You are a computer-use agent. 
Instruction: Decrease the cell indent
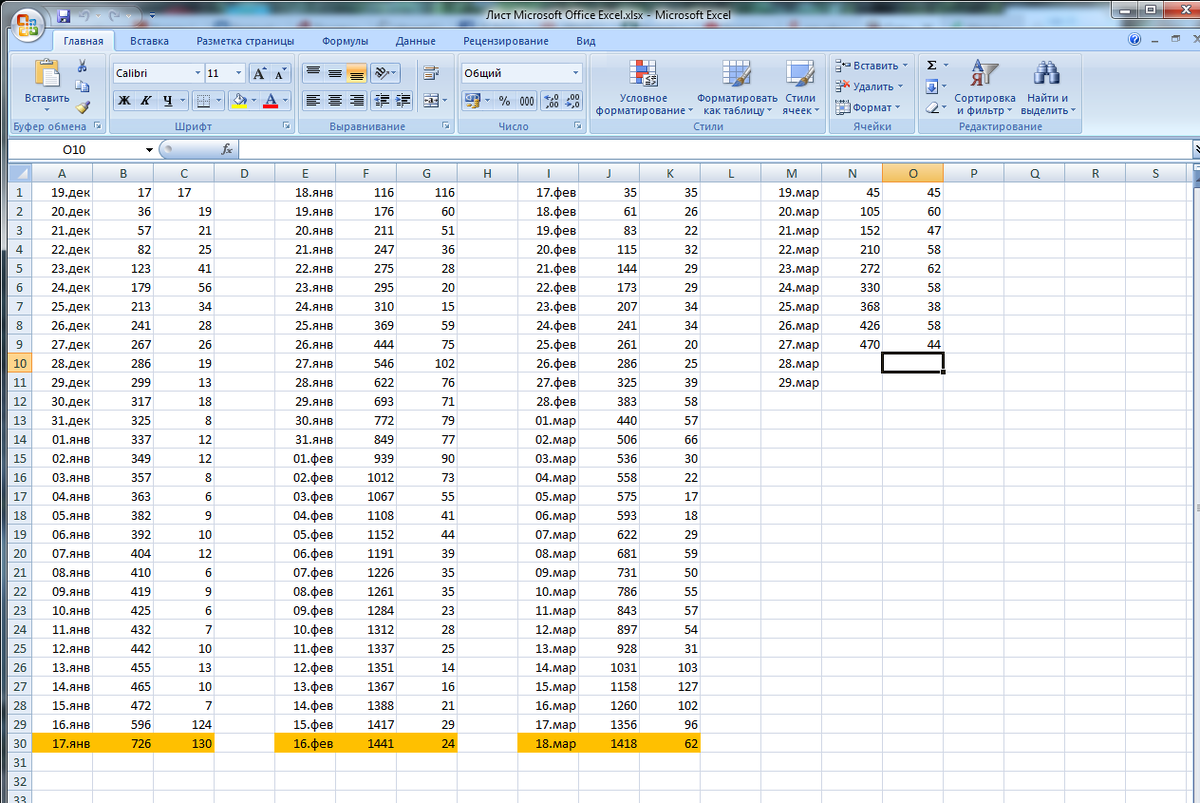tap(381, 100)
